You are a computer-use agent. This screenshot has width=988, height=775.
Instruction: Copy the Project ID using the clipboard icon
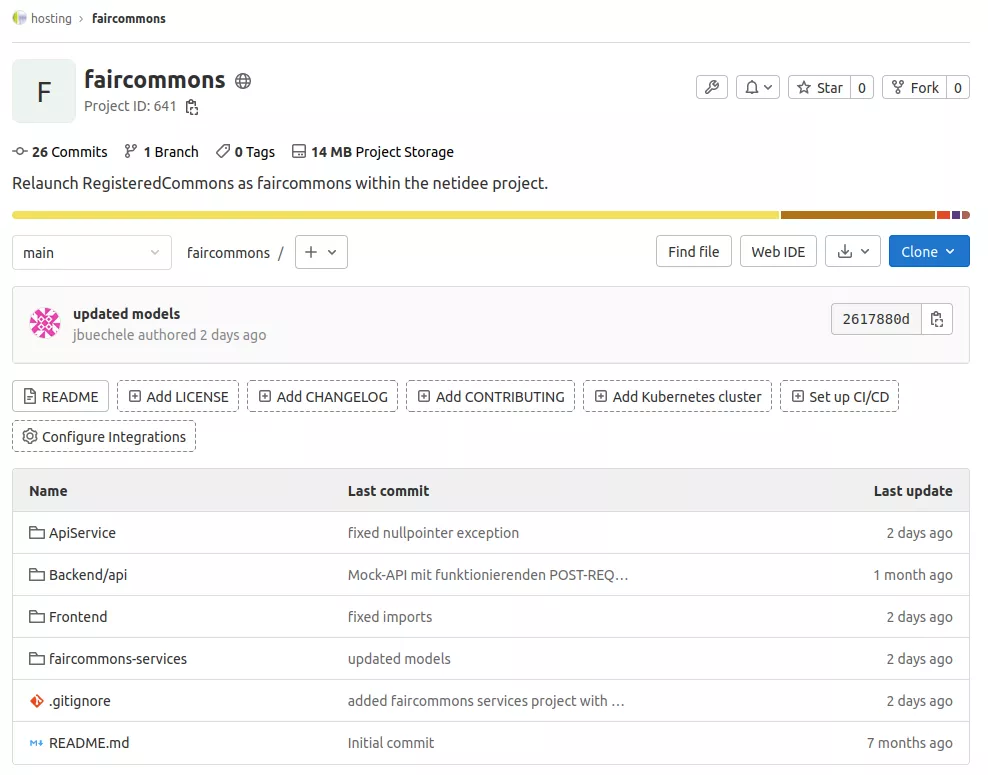pyautogui.click(x=190, y=106)
